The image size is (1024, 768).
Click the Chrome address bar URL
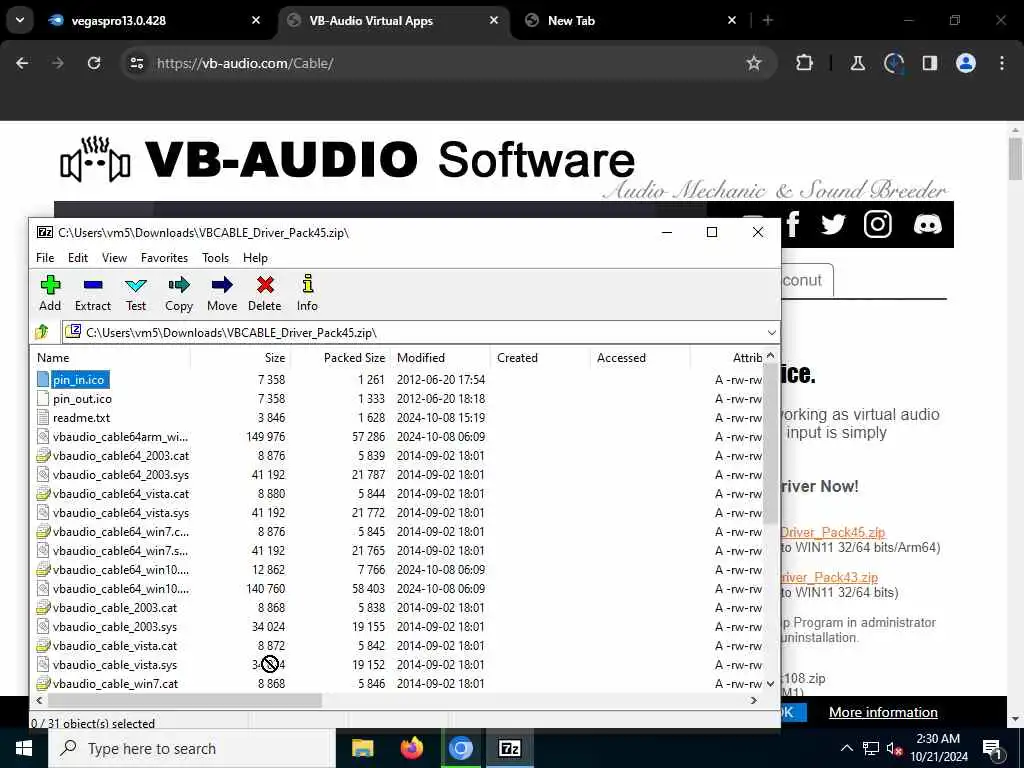click(x=245, y=63)
